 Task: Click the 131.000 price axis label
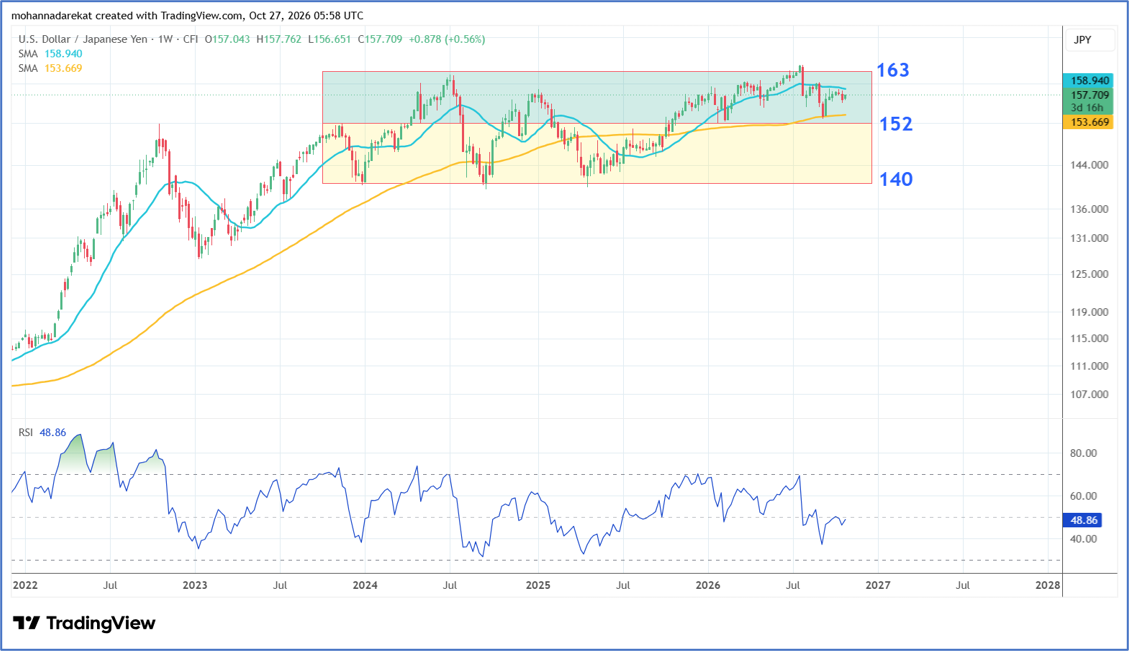tap(1089, 238)
